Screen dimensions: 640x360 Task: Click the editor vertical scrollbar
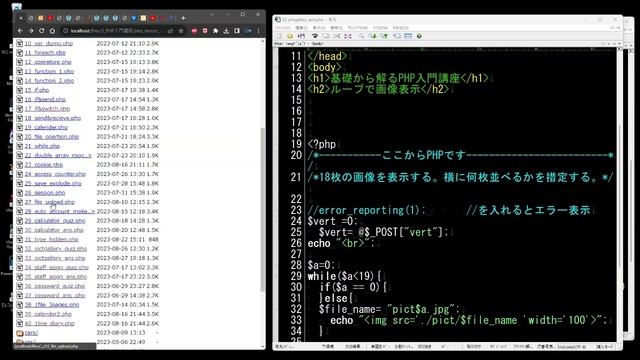coord(619,195)
